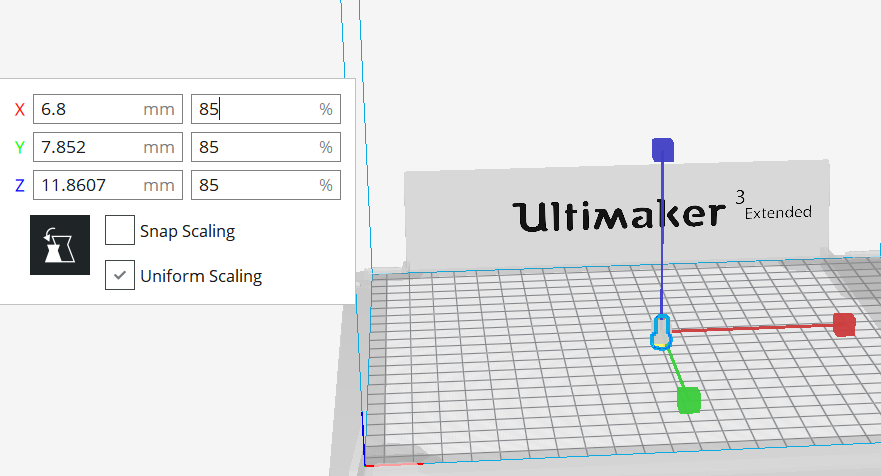The width and height of the screenshot is (881, 476).
Task: Click the X size field showing 6.8 mm
Action: coord(108,109)
